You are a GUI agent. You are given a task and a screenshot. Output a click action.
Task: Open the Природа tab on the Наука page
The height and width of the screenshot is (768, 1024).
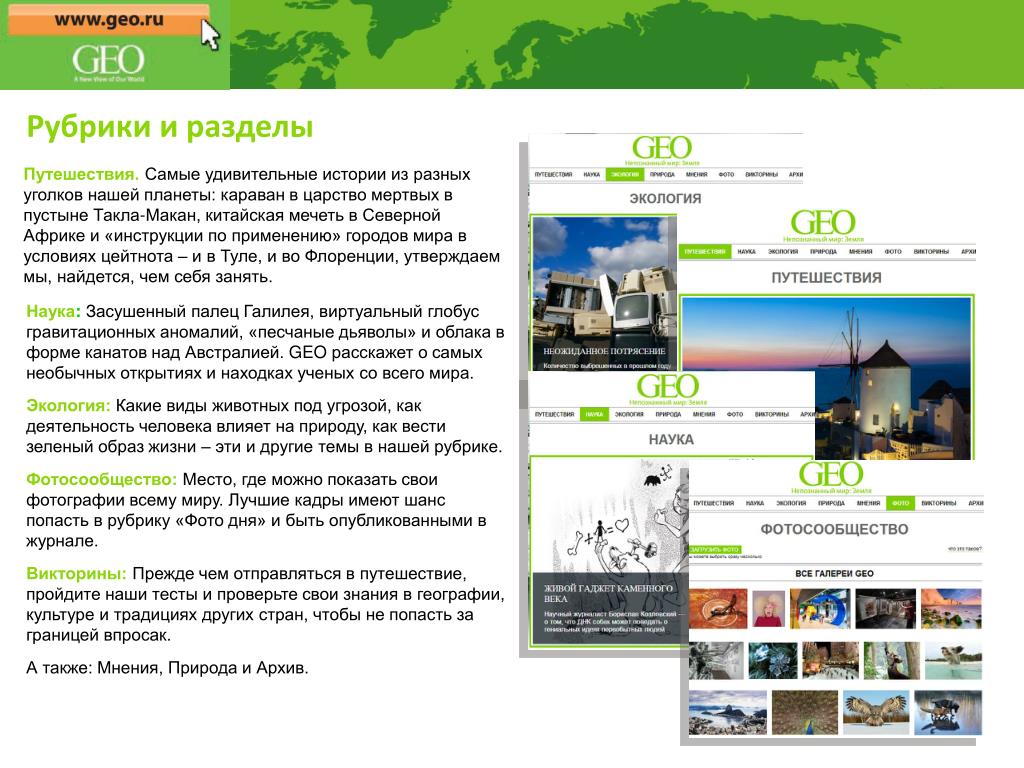(669, 414)
